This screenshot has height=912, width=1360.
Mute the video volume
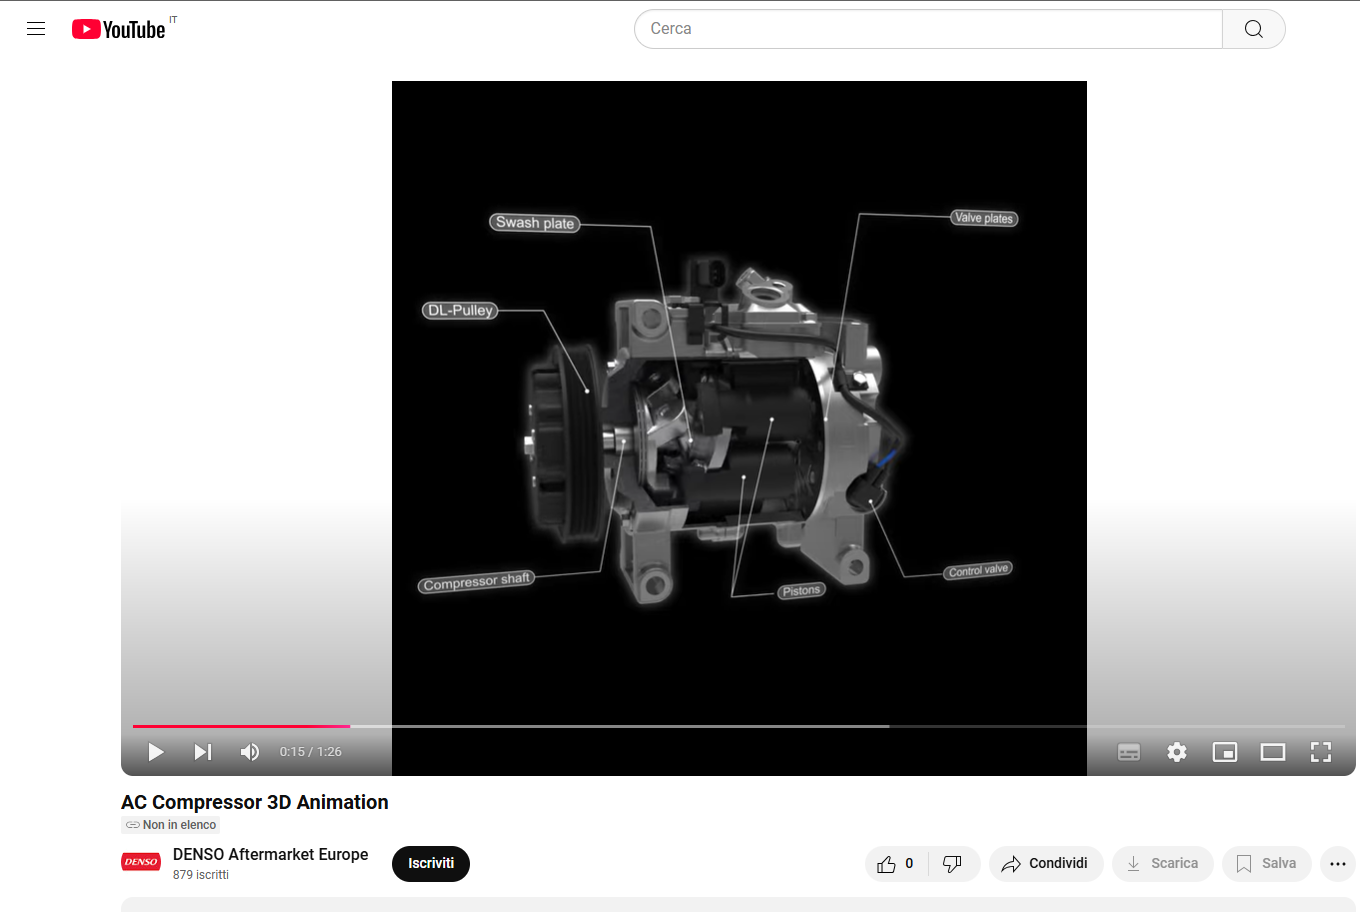250,752
